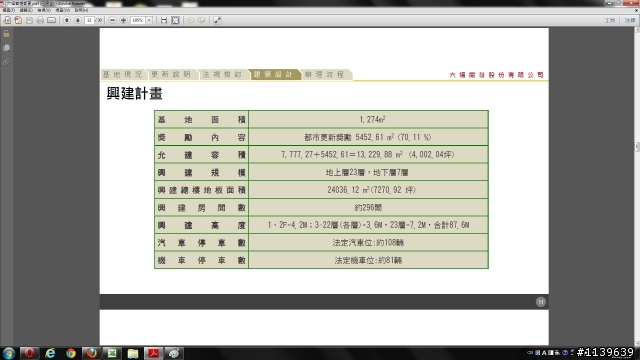640x360 pixels.
Task: Click the create PDF online icon
Action: click(7, 20)
